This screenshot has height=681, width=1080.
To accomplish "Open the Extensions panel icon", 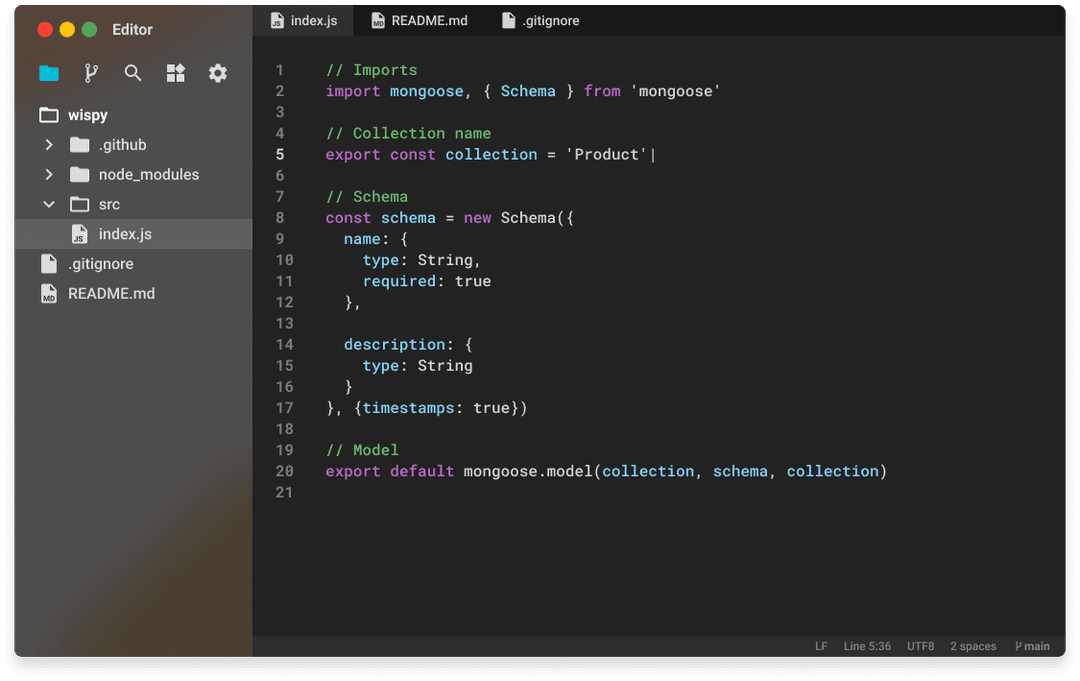I will coord(176,72).
